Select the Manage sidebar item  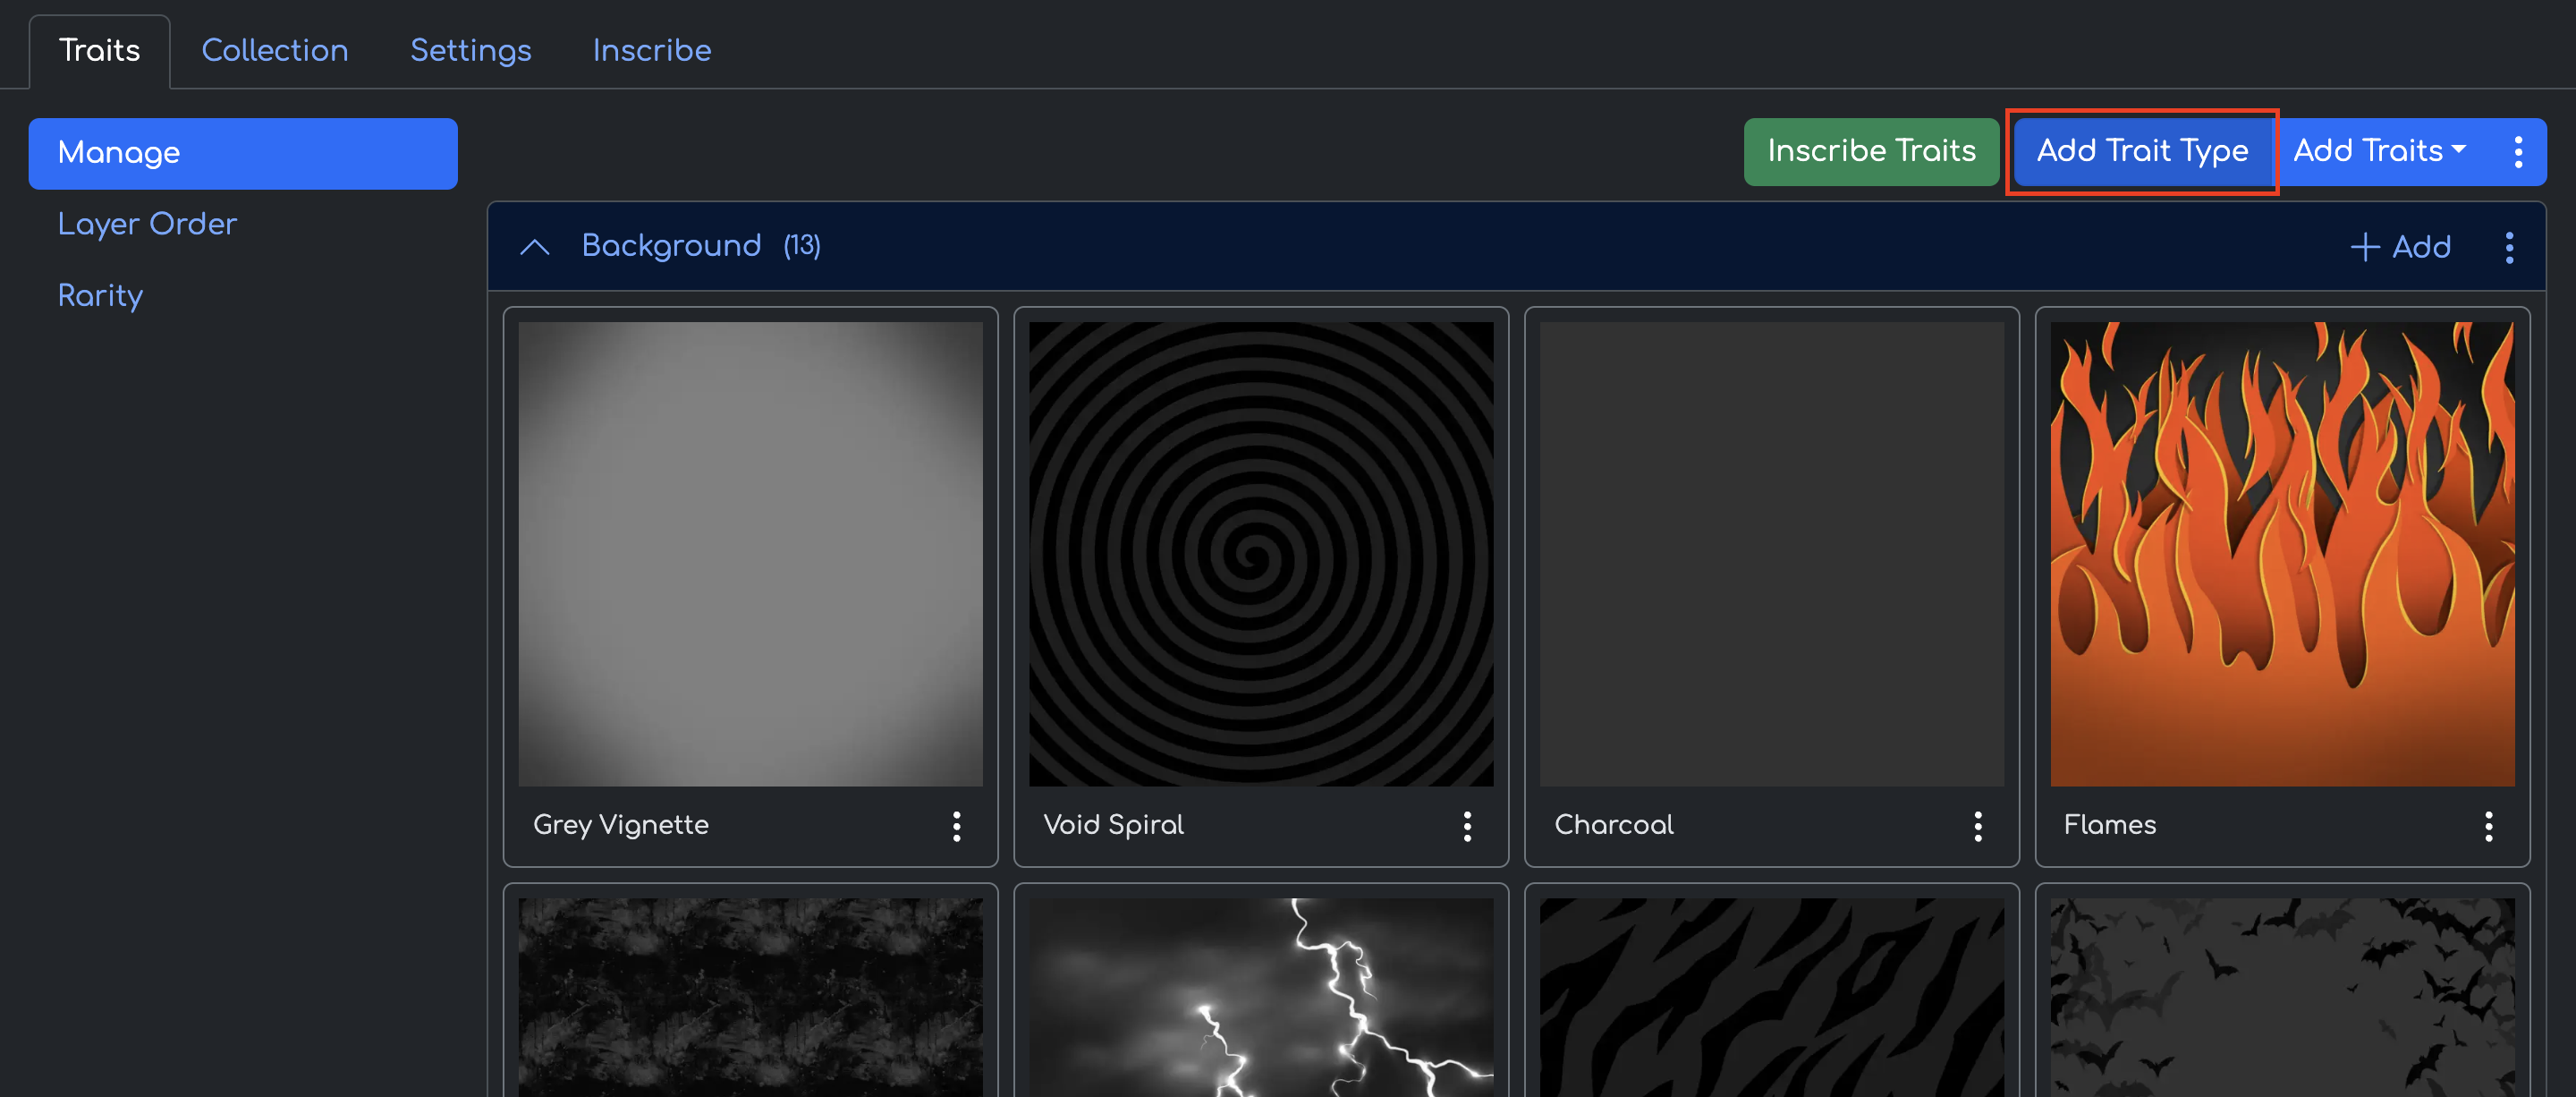pyautogui.click(x=242, y=153)
